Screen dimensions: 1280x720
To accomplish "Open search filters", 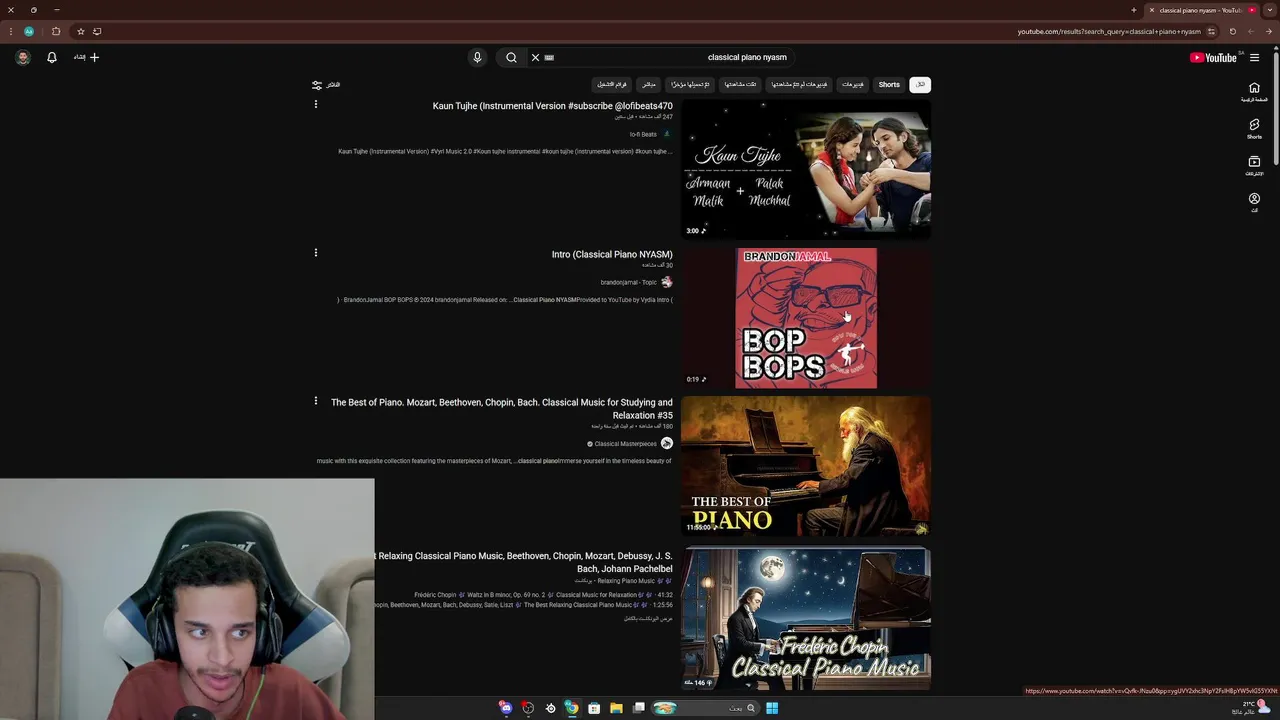I will pyautogui.click(x=326, y=85).
